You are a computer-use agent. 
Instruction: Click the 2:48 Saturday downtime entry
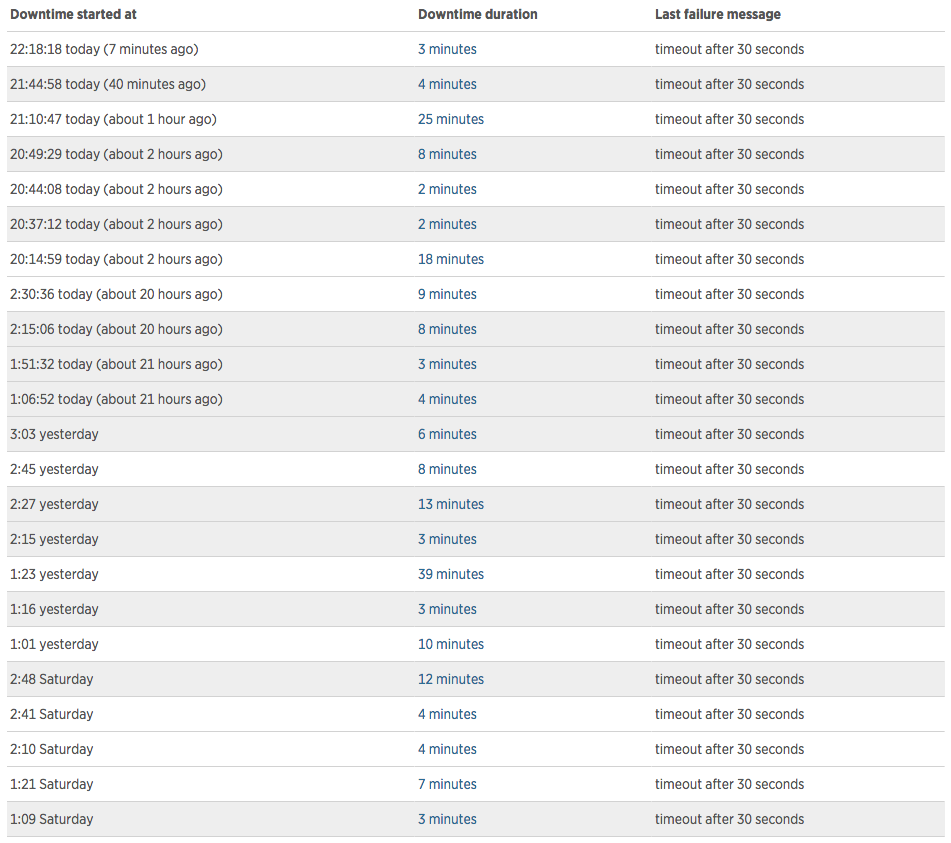click(51, 679)
